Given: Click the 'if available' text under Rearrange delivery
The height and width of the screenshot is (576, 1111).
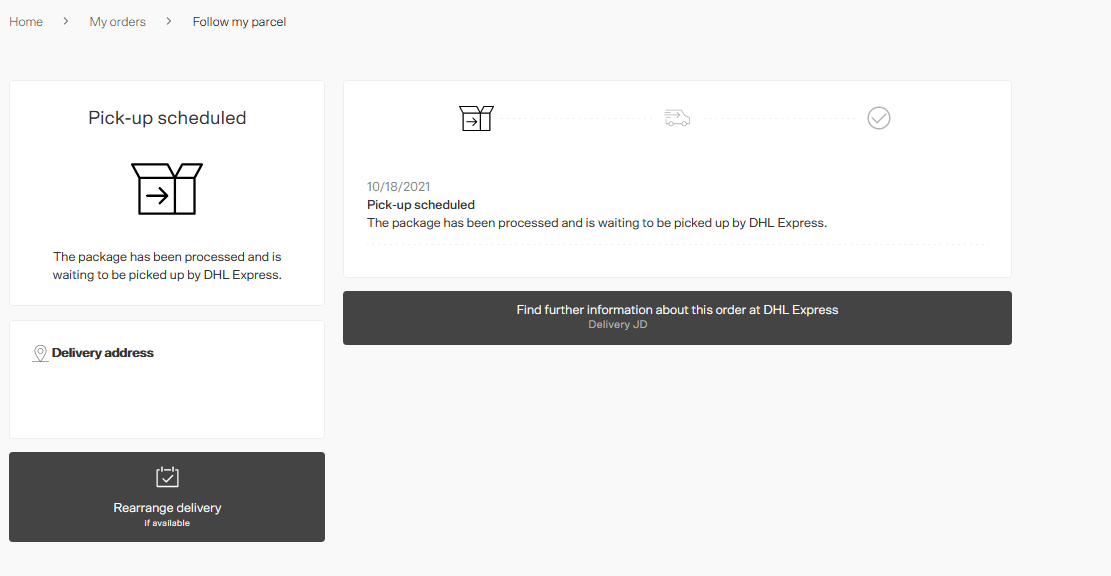Looking at the screenshot, I should pos(167,522).
